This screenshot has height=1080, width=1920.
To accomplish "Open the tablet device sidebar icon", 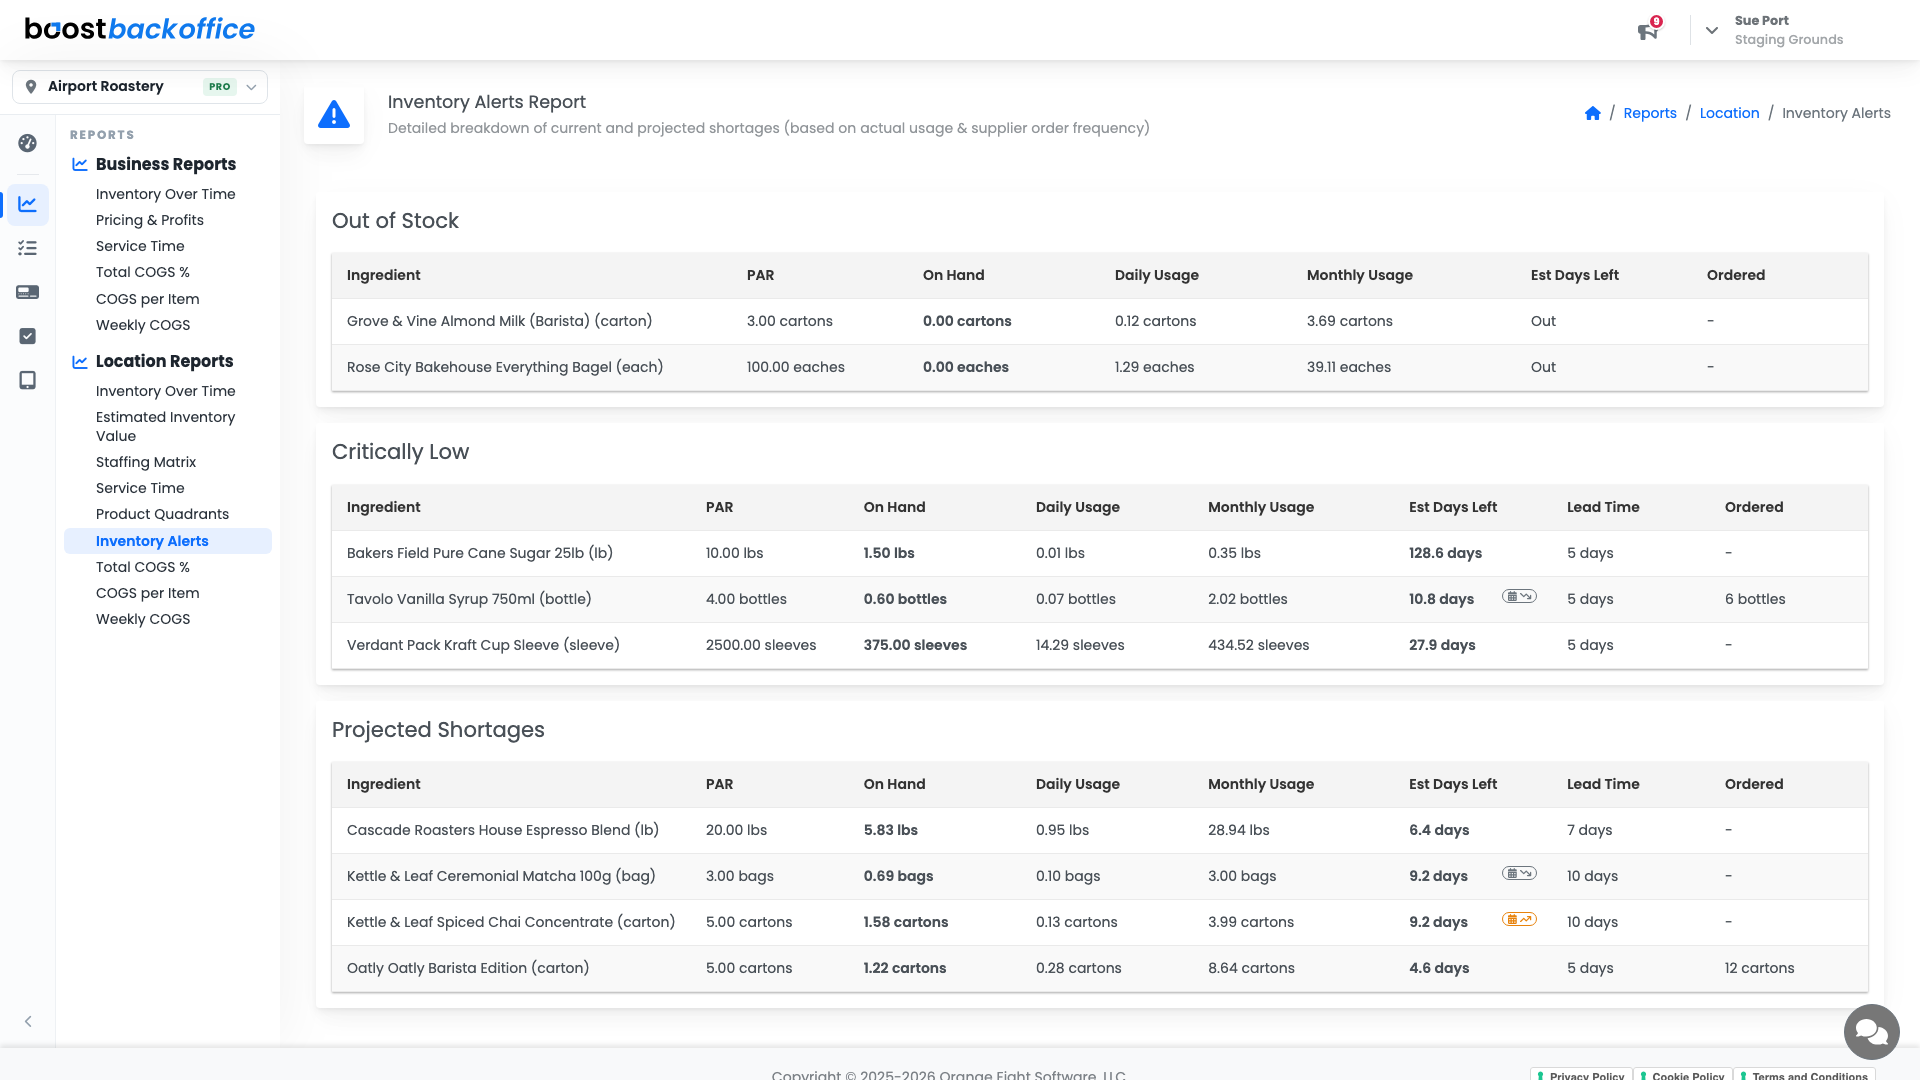I will pyautogui.click(x=28, y=380).
